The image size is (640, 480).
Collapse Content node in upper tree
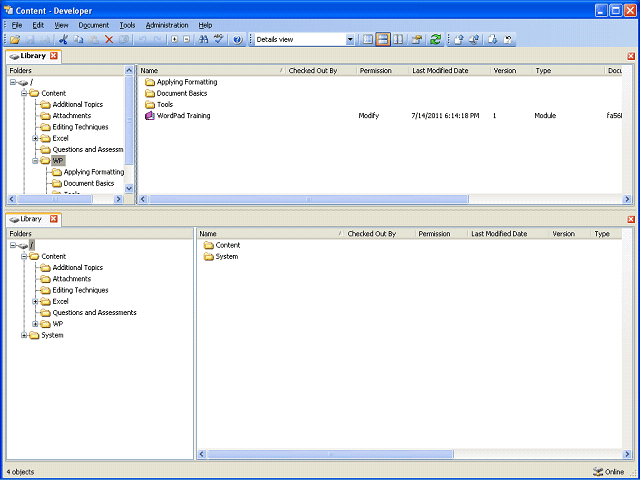[24, 93]
